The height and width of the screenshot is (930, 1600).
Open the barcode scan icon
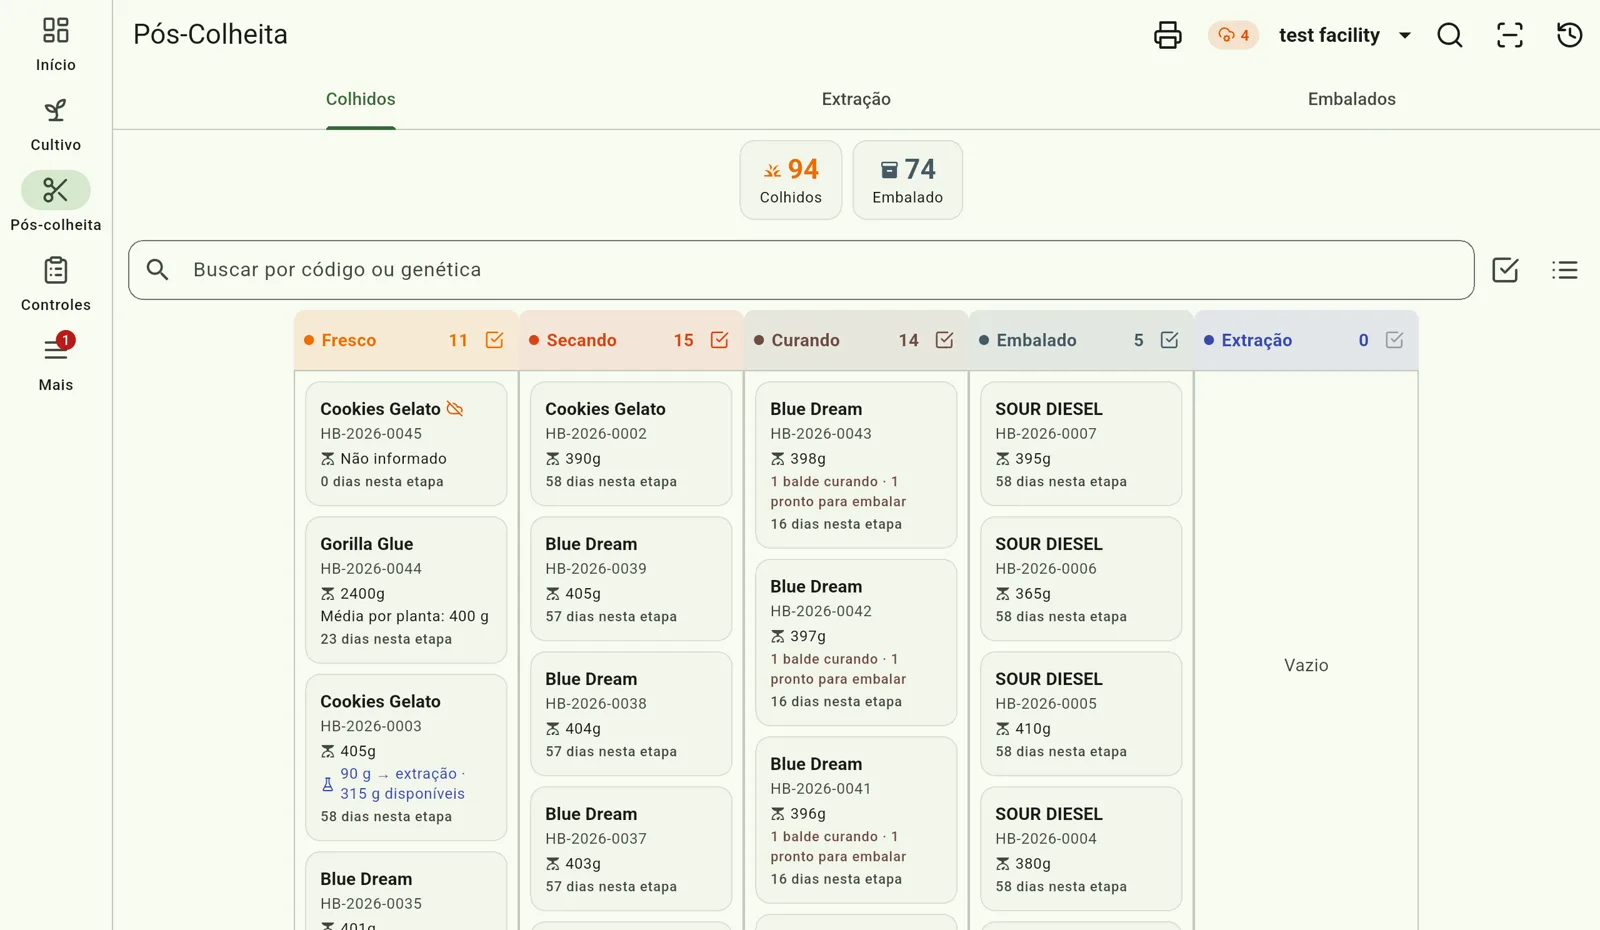1510,35
